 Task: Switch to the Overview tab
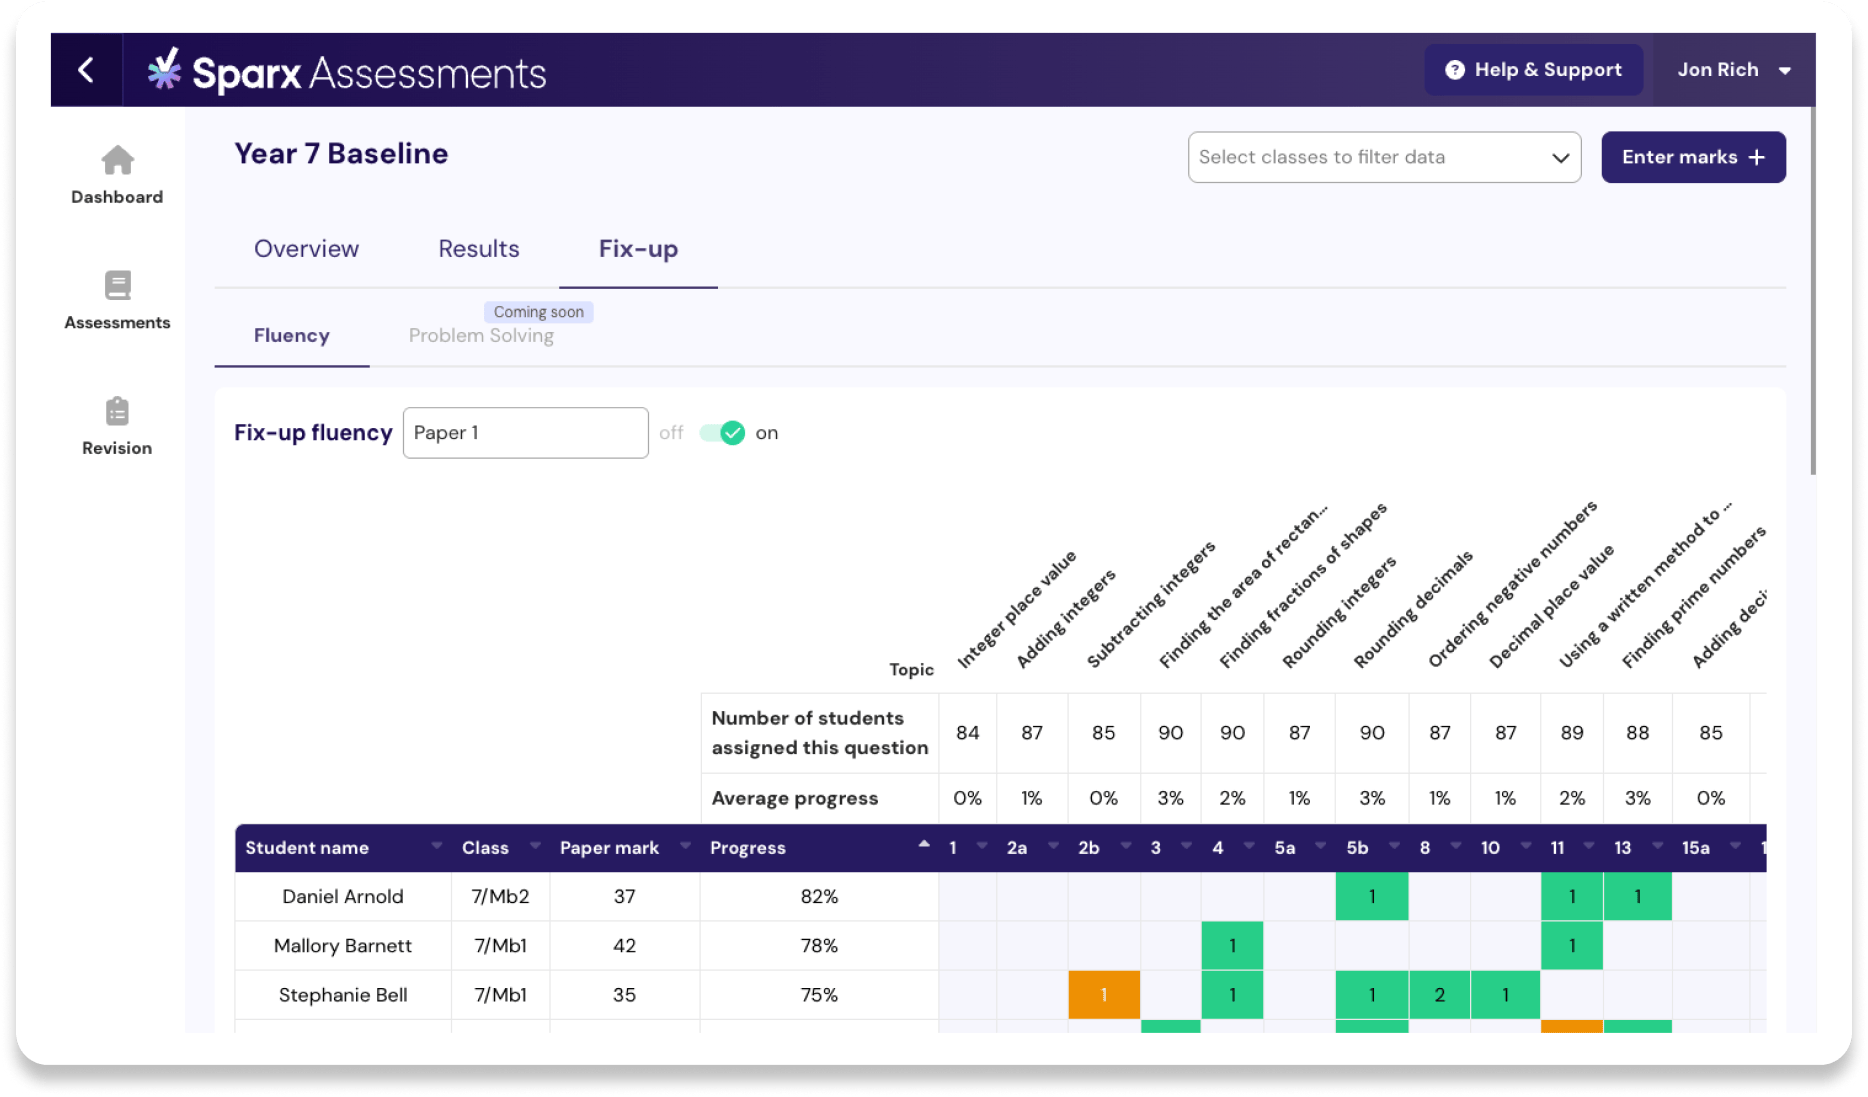[x=306, y=249]
